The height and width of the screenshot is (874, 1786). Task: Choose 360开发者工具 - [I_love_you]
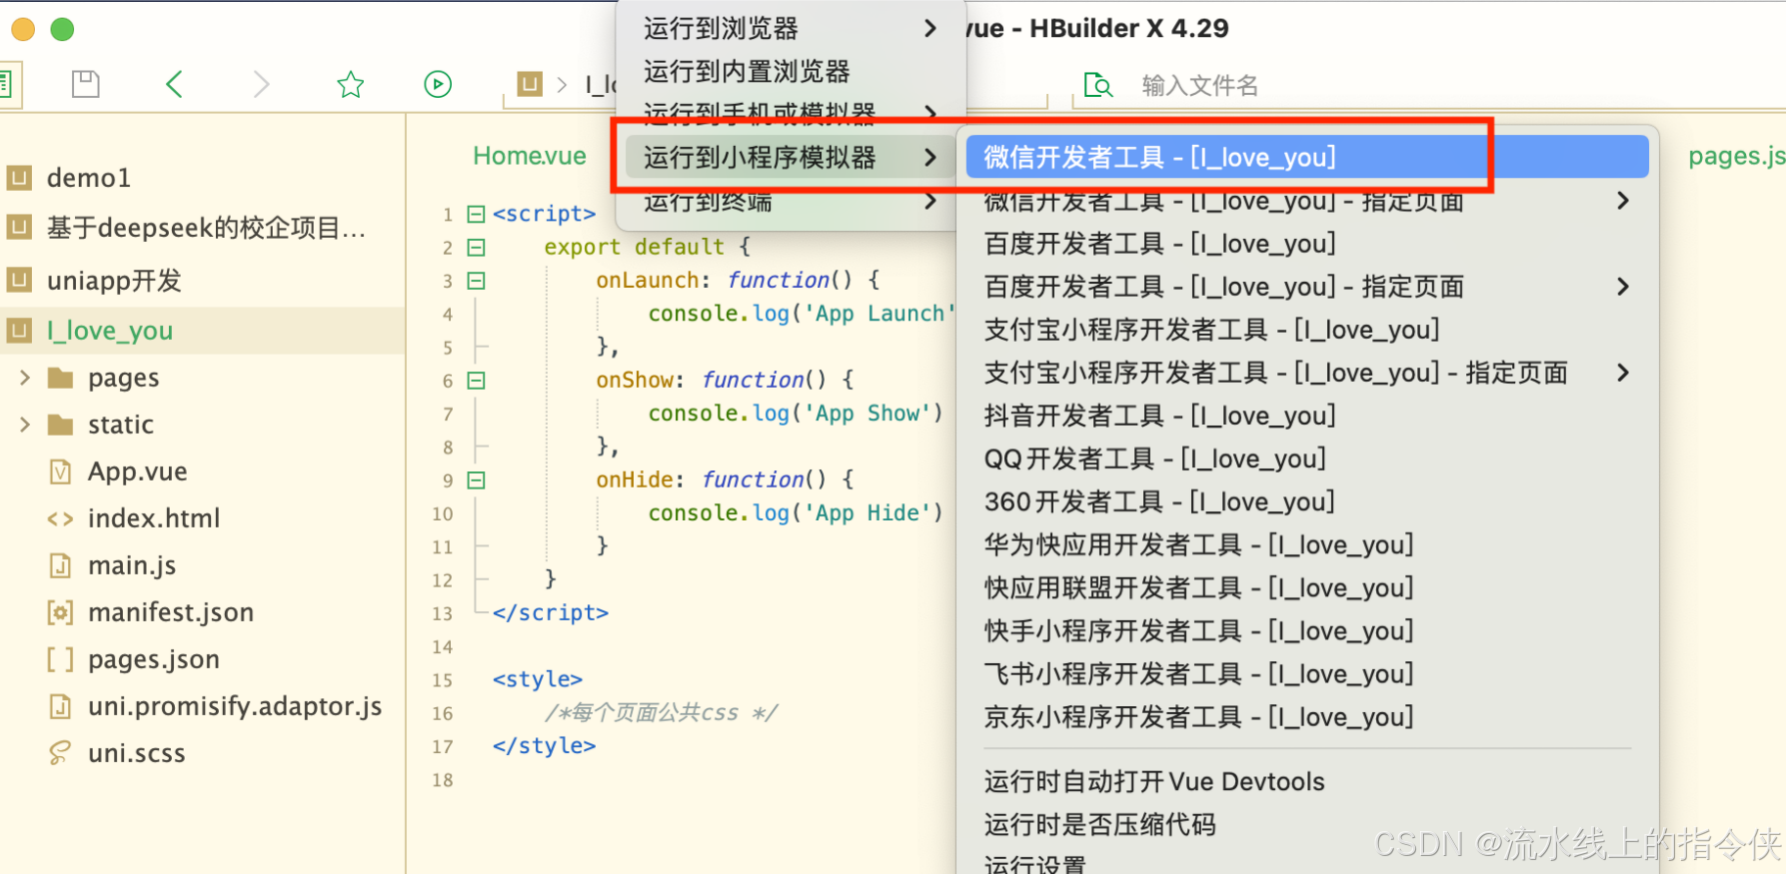pyautogui.click(x=1307, y=501)
